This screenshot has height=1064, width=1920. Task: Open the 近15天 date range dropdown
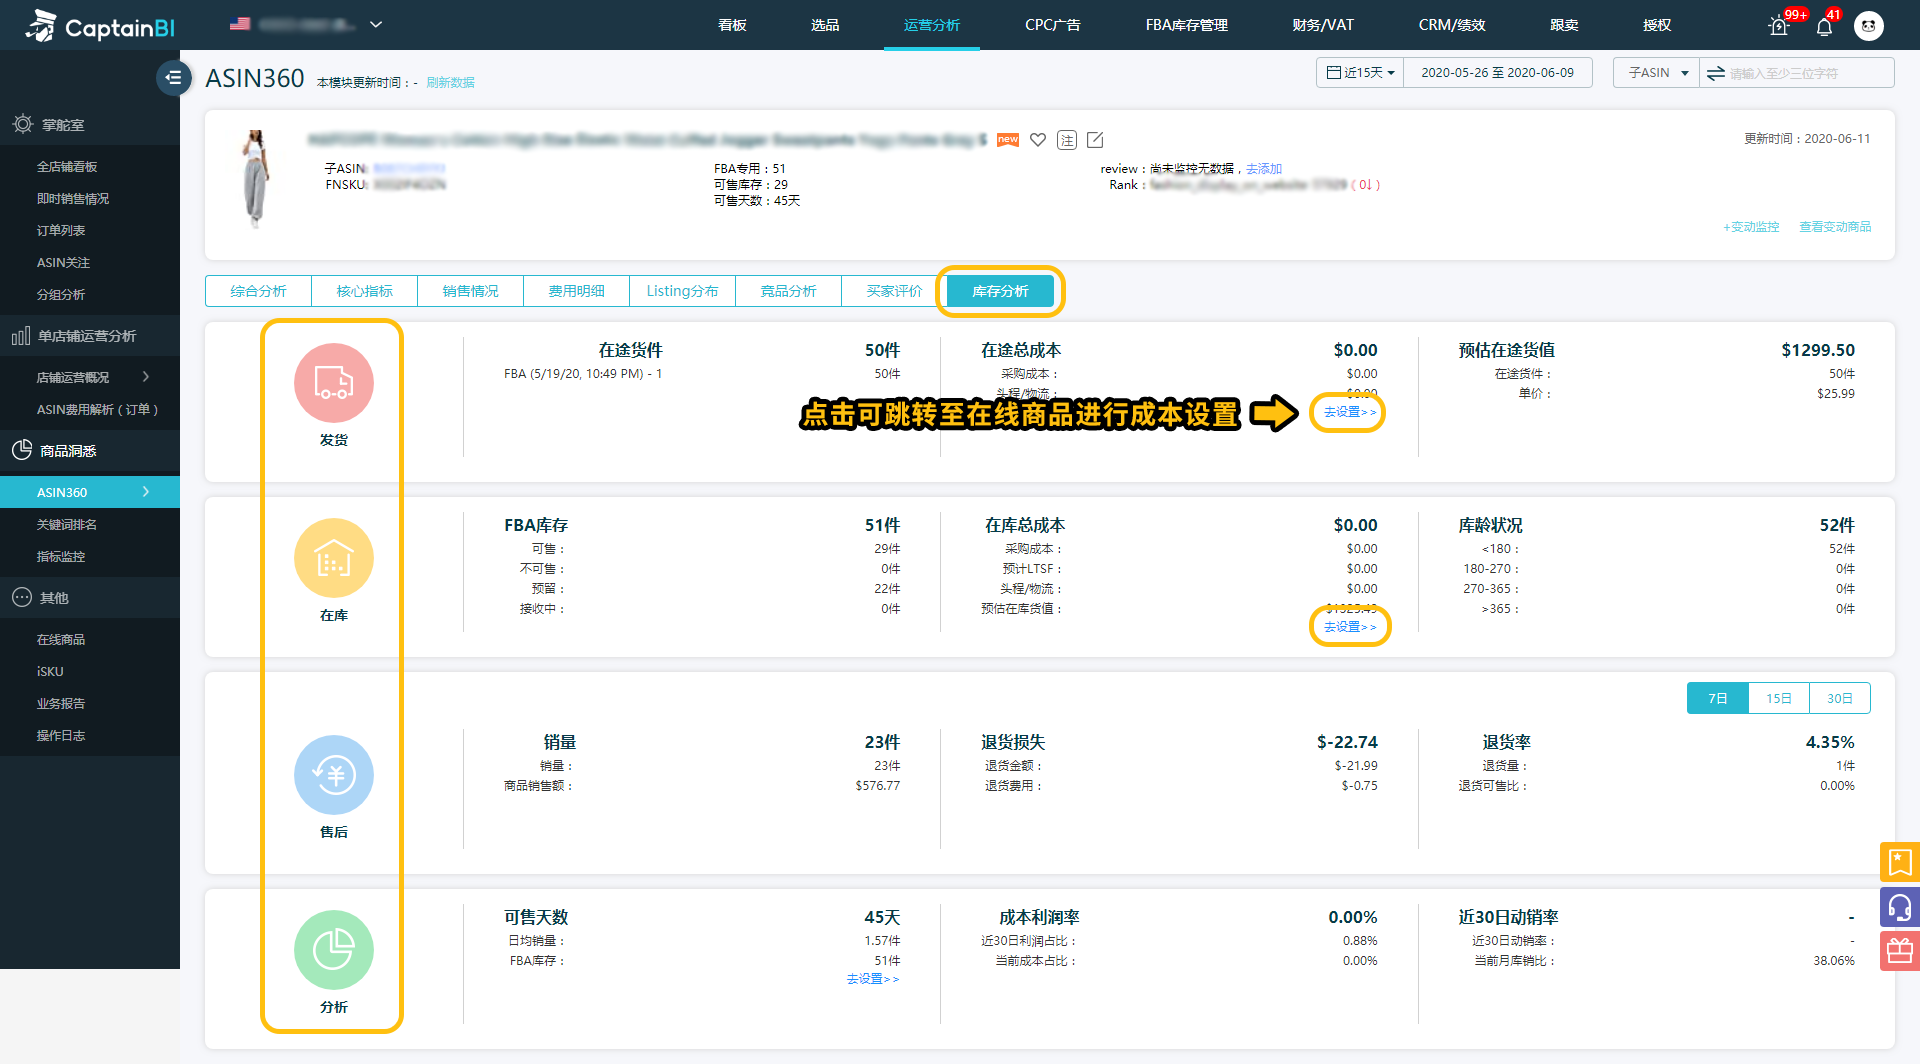[1360, 73]
